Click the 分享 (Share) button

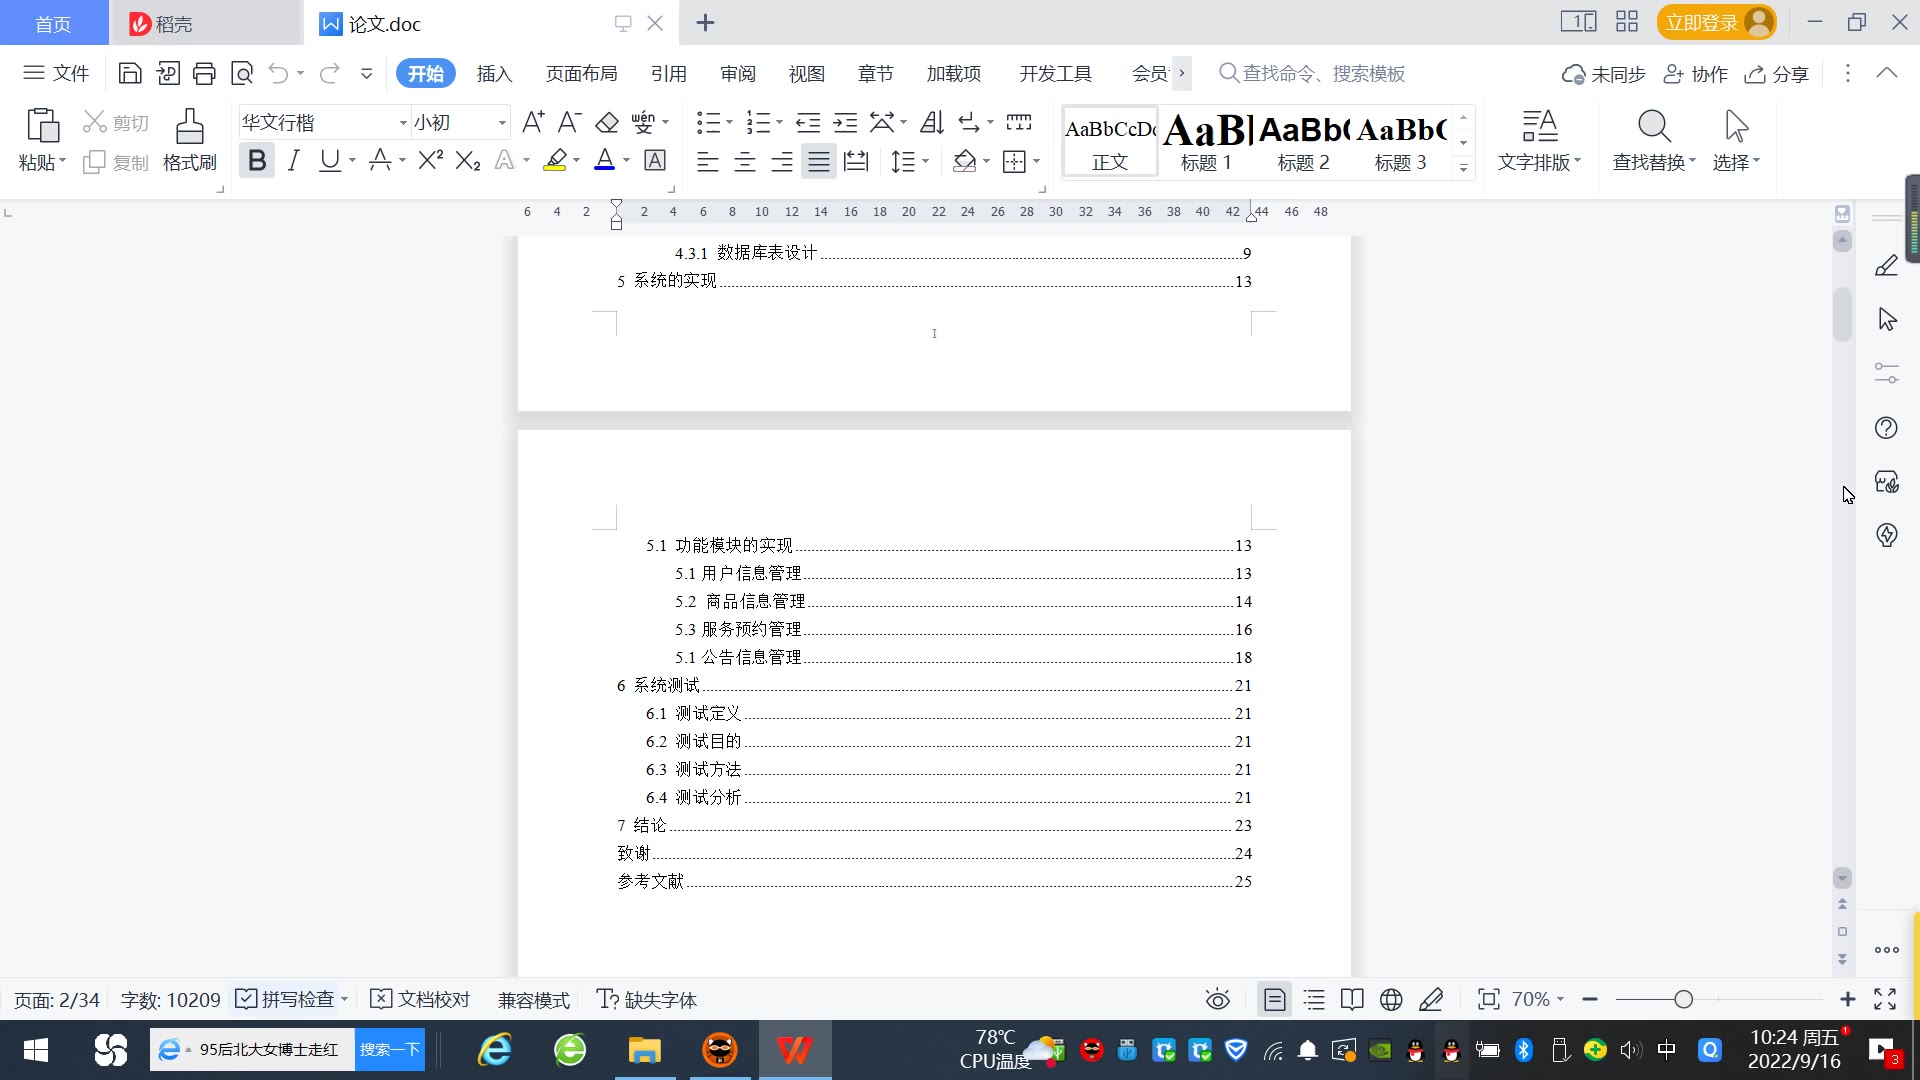coord(1777,74)
